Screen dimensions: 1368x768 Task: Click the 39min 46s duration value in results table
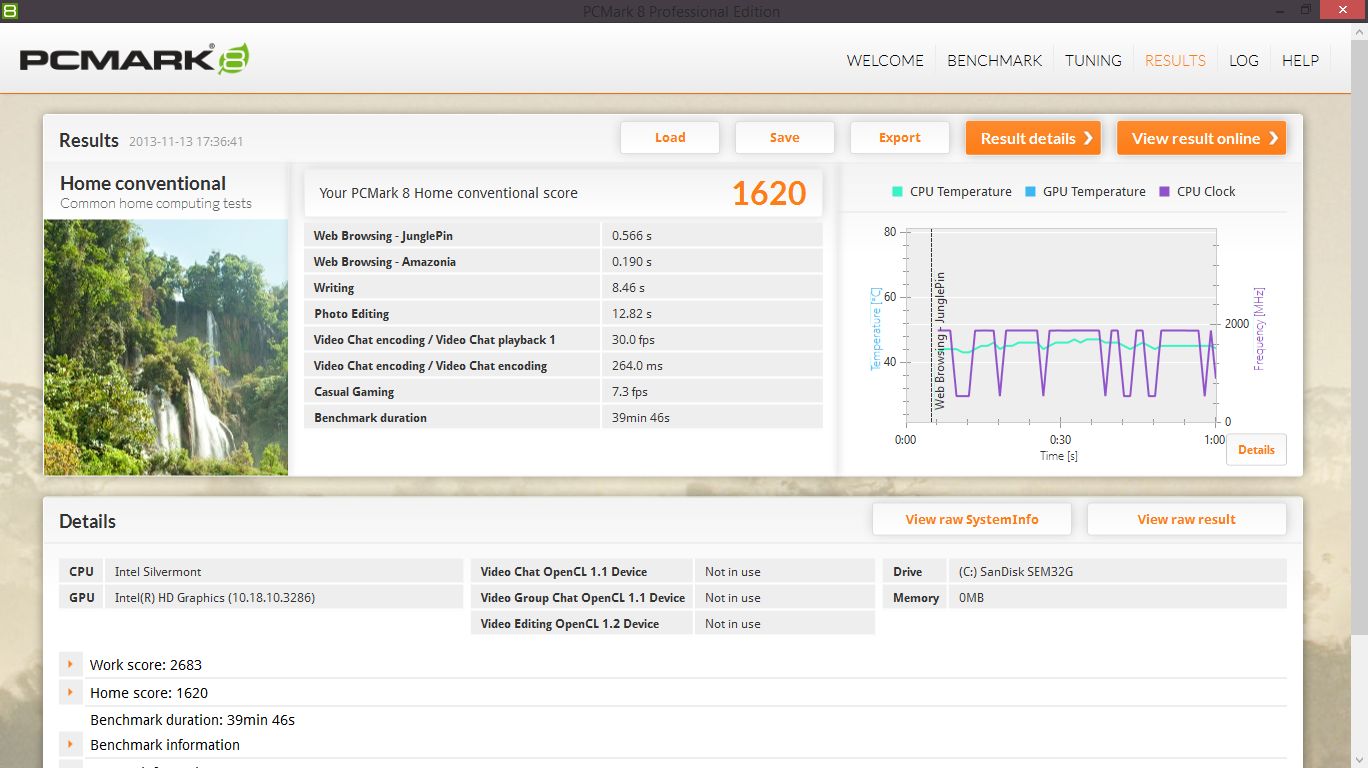[641, 418]
